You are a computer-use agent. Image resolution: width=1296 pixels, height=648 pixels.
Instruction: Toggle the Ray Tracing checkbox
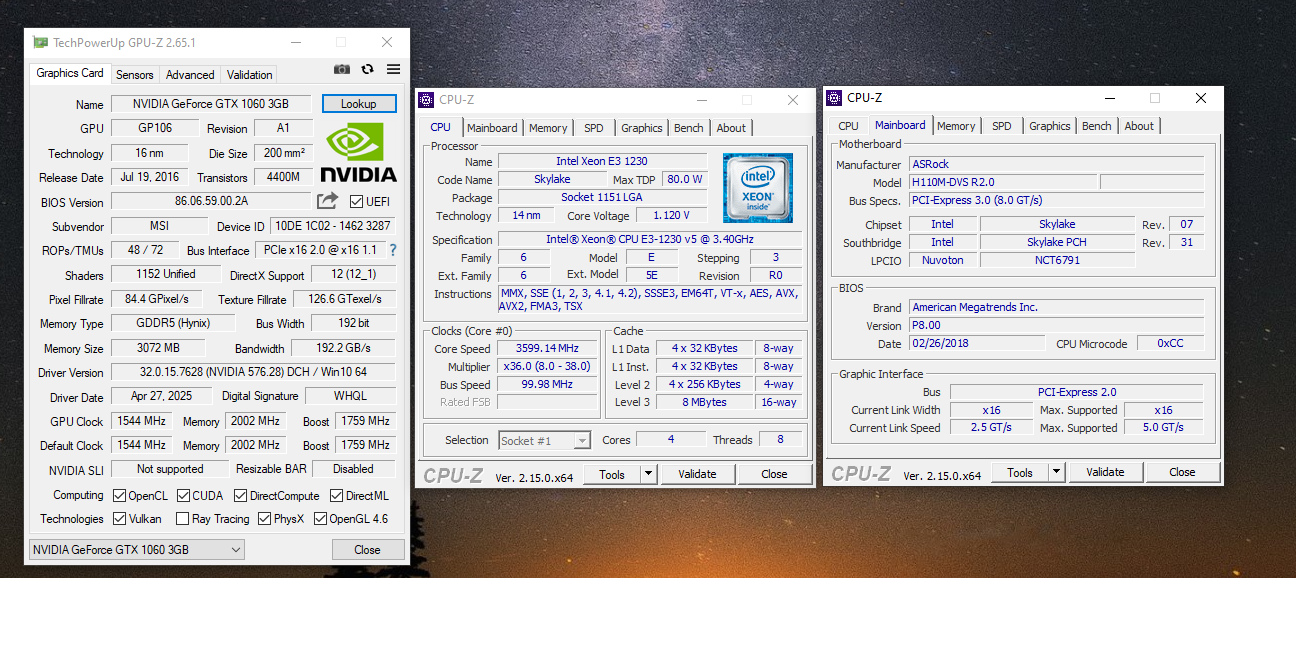pos(183,519)
